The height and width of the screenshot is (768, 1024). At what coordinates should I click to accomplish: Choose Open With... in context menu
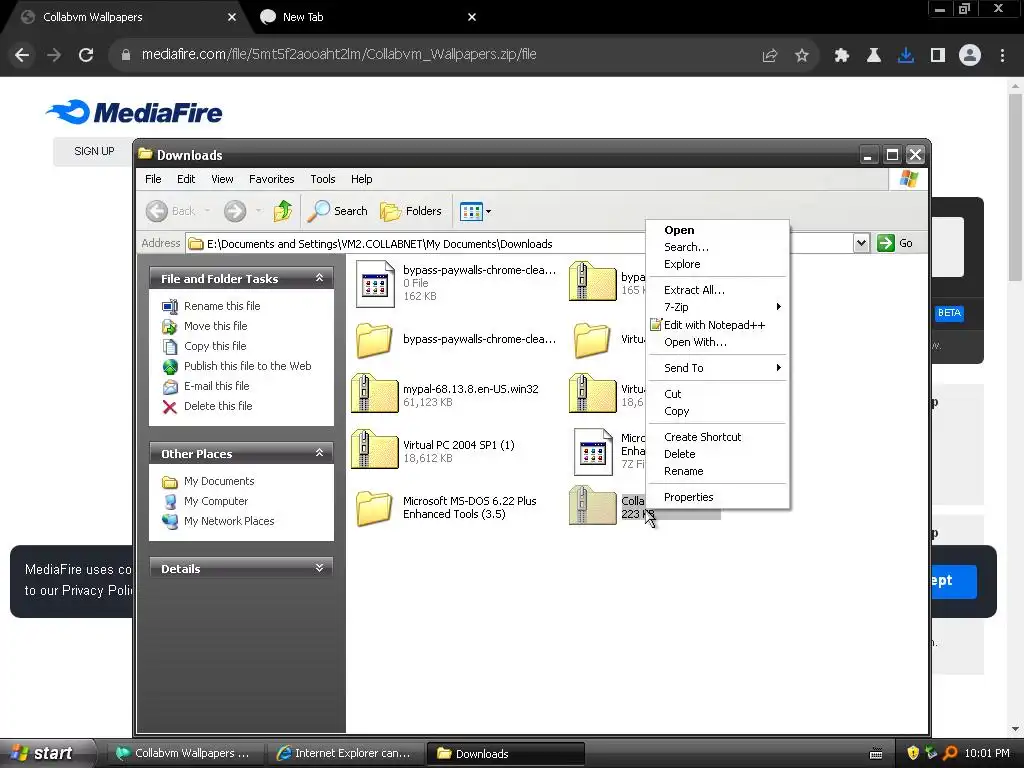[717, 342]
